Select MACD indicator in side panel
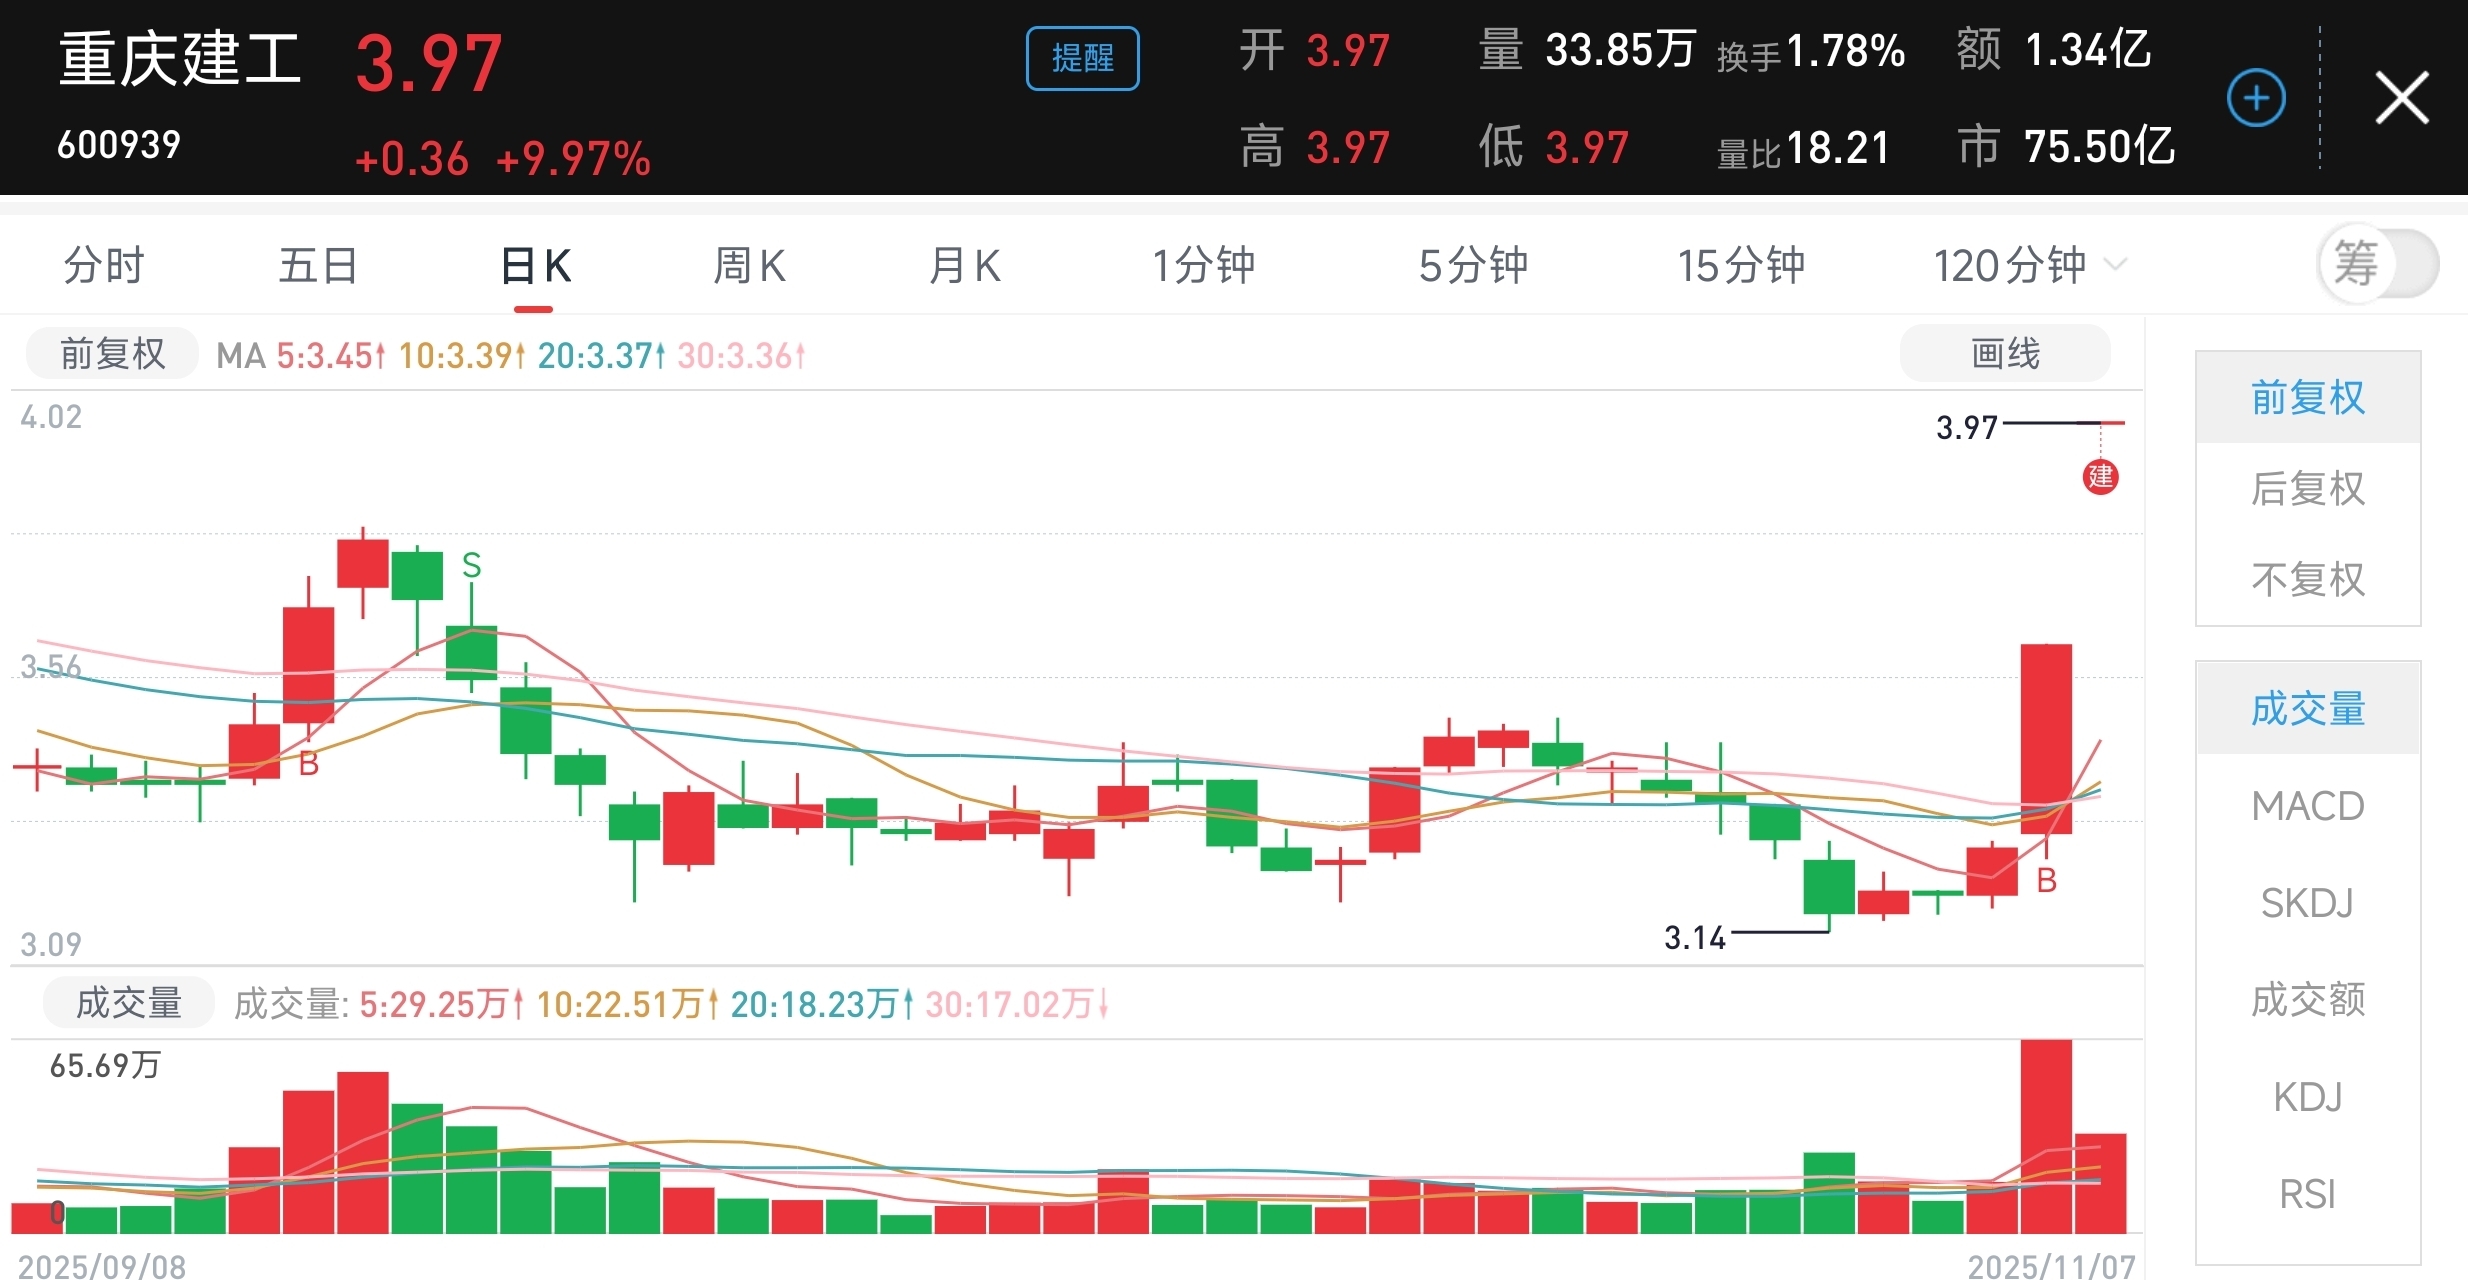The image size is (2468, 1280). (2307, 806)
